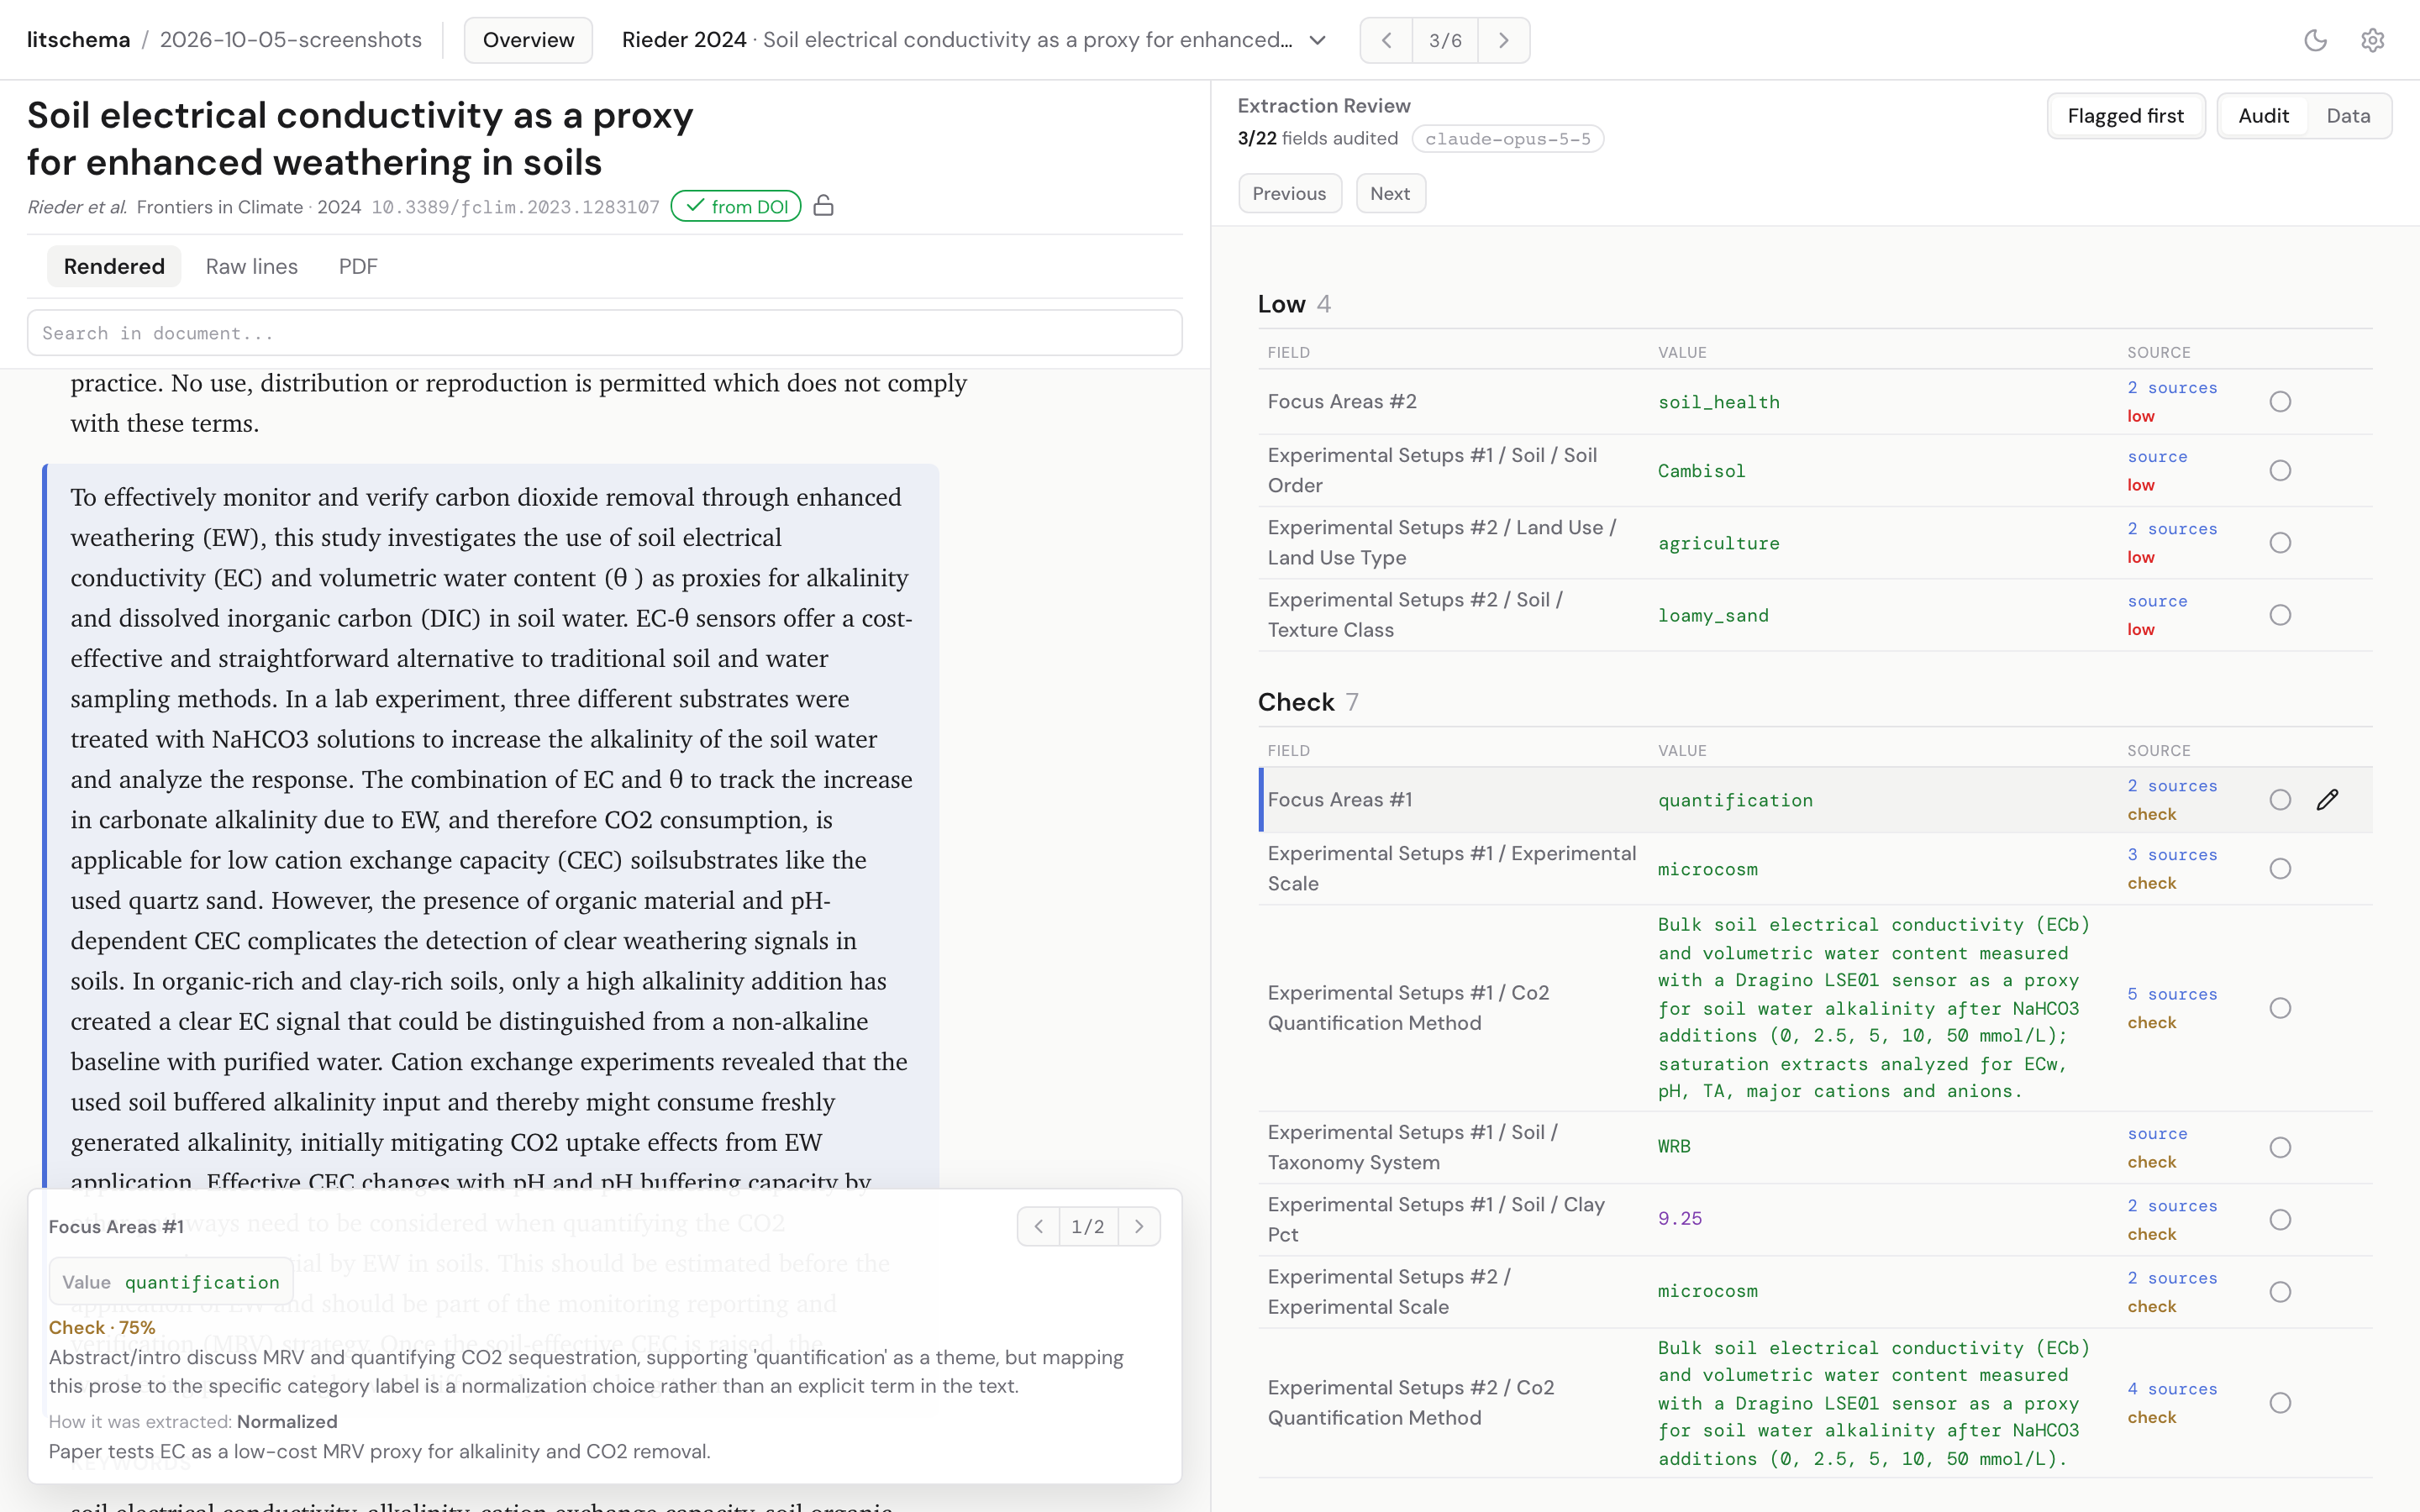Click the soil_health value
The width and height of the screenshot is (2420, 1512).
pos(1718,402)
